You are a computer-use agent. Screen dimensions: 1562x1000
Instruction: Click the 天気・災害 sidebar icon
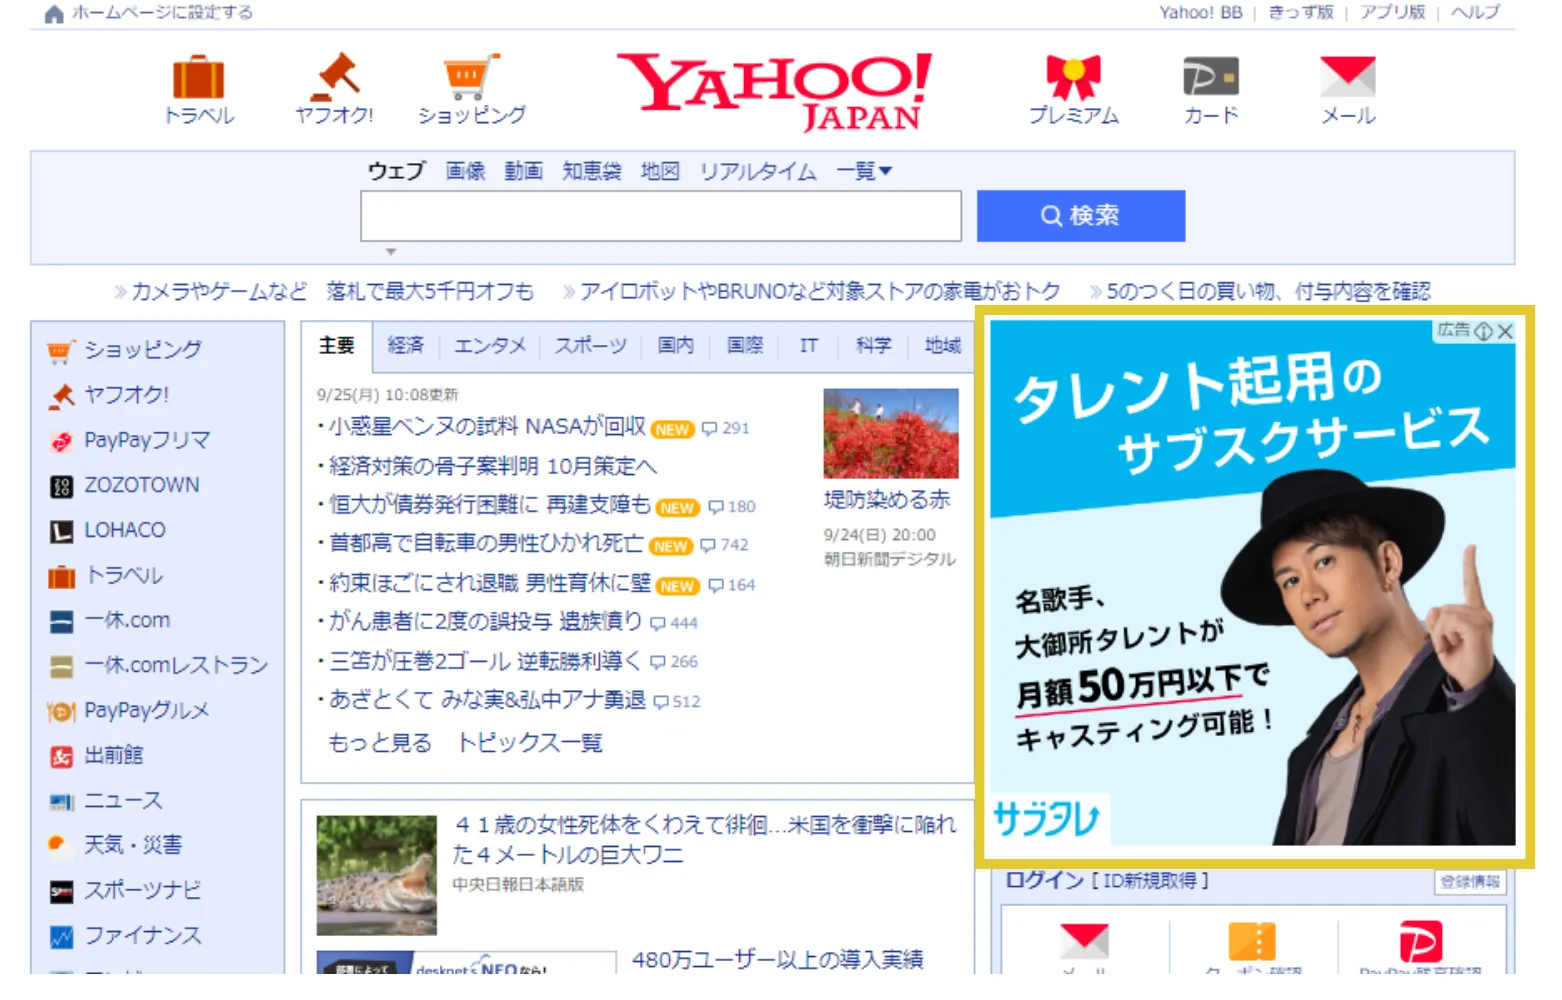click(x=59, y=845)
